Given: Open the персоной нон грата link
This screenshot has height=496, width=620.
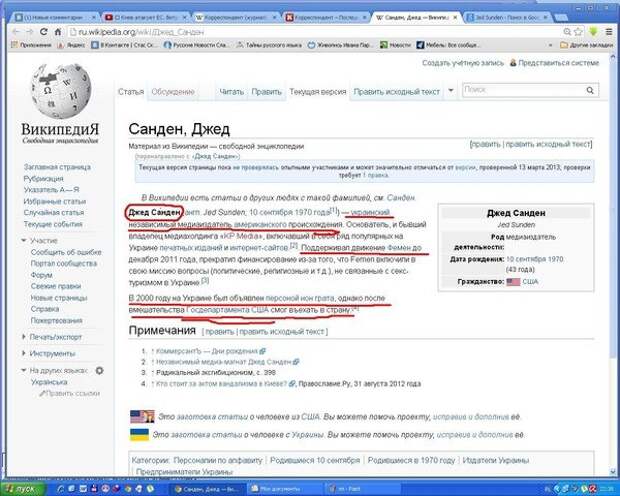Looking at the screenshot, I should click(300, 298).
